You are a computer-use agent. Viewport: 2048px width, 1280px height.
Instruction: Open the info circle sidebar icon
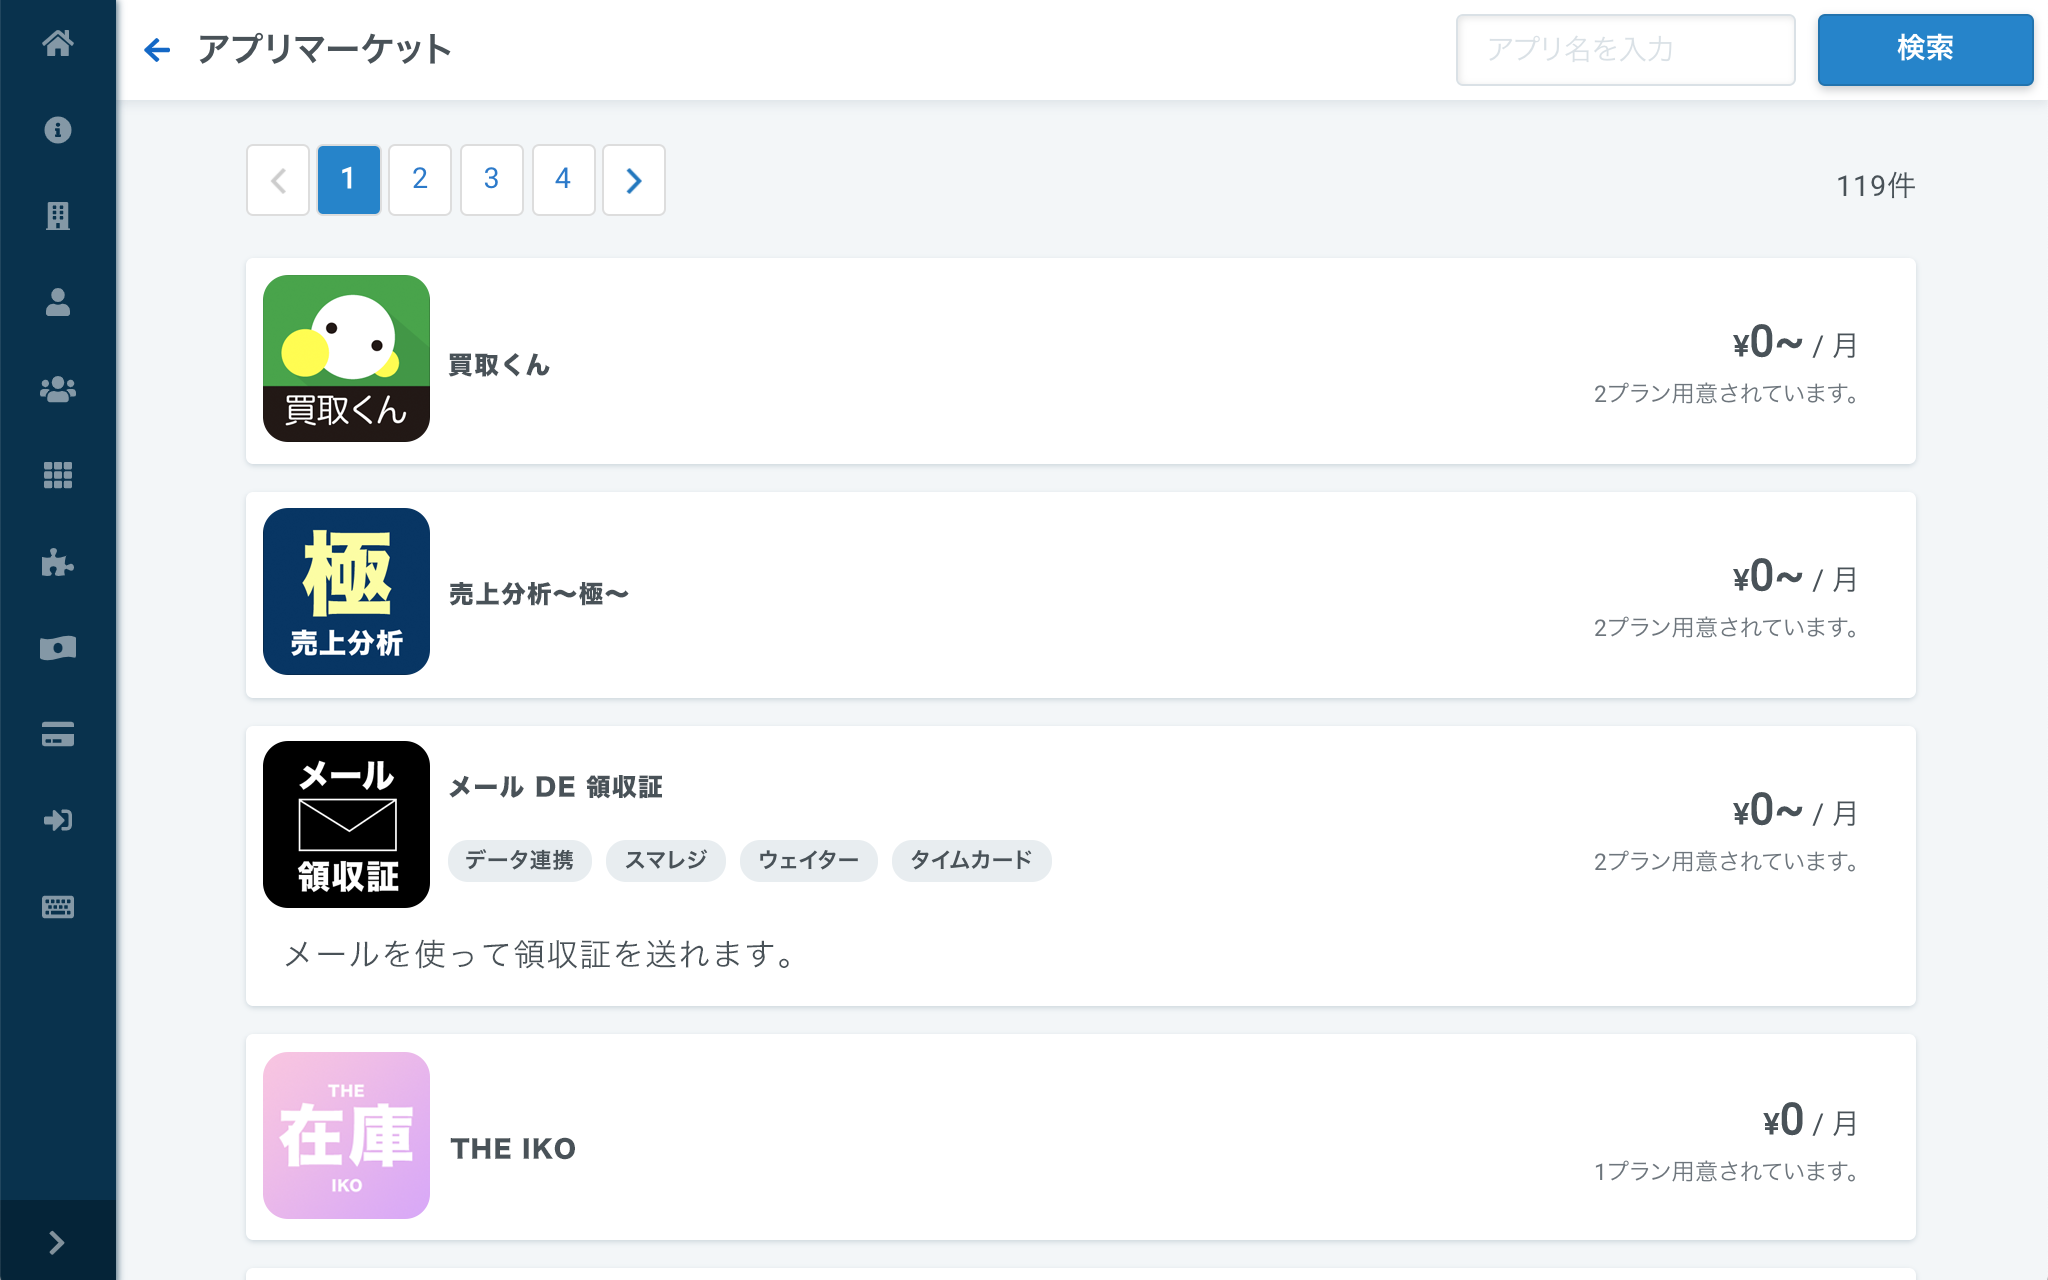point(58,130)
